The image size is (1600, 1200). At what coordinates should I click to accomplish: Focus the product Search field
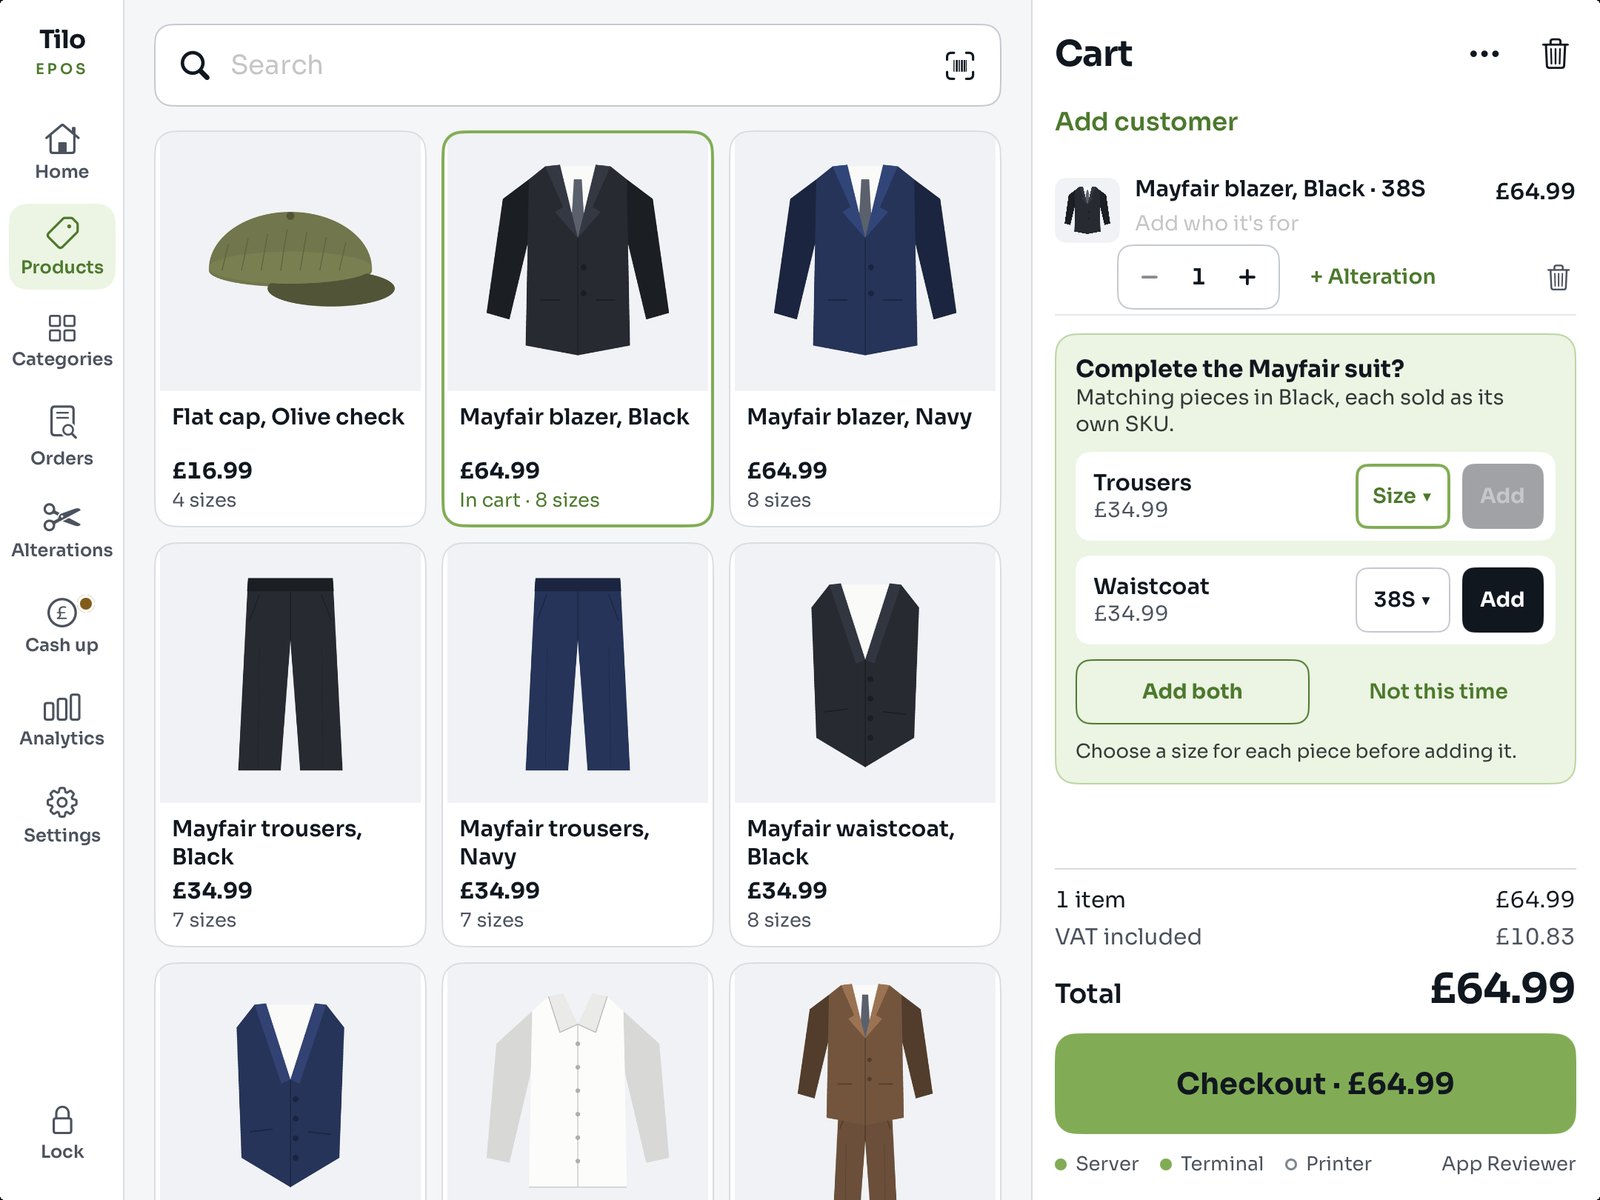[x=577, y=66]
